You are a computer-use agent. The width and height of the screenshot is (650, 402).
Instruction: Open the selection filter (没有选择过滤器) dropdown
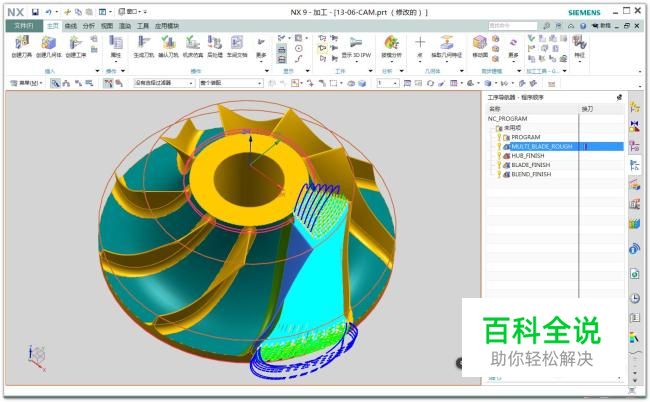[x=164, y=83]
